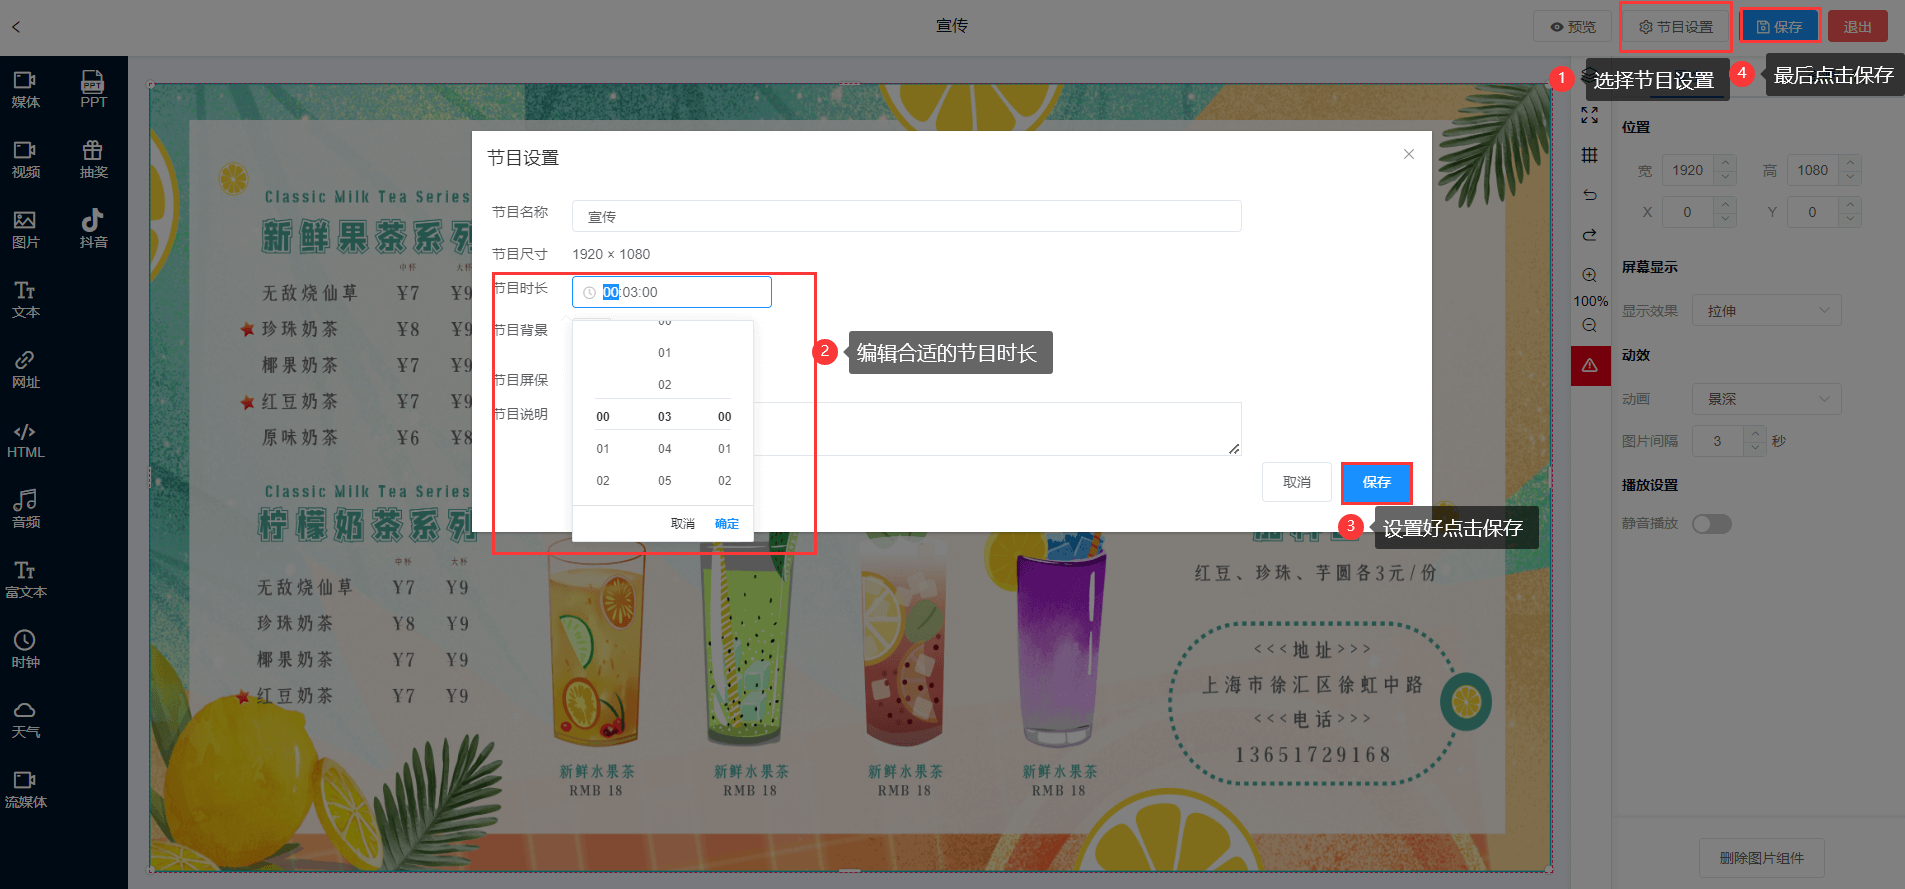Zoom out with the magnifier minus icon
Image resolution: width=1905 pixels, height=889 pixels.
(1589, 325)
